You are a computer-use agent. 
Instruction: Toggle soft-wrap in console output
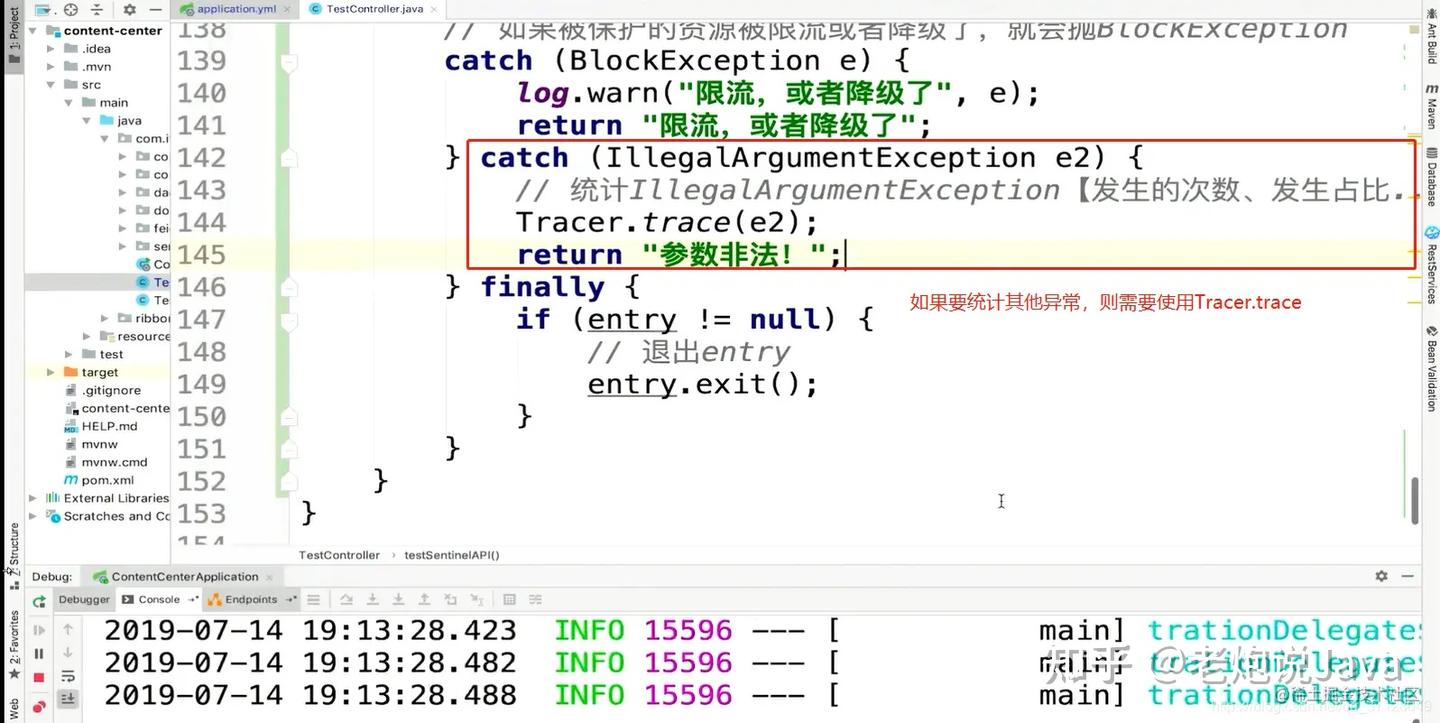[68, 677]
